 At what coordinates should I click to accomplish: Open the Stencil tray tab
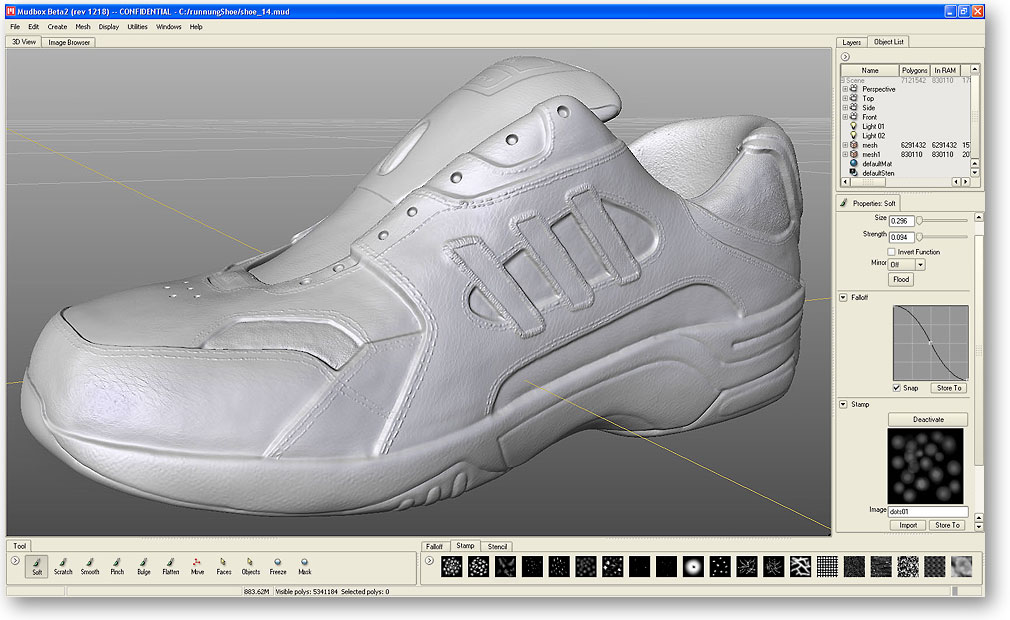[x=497, y=547]
